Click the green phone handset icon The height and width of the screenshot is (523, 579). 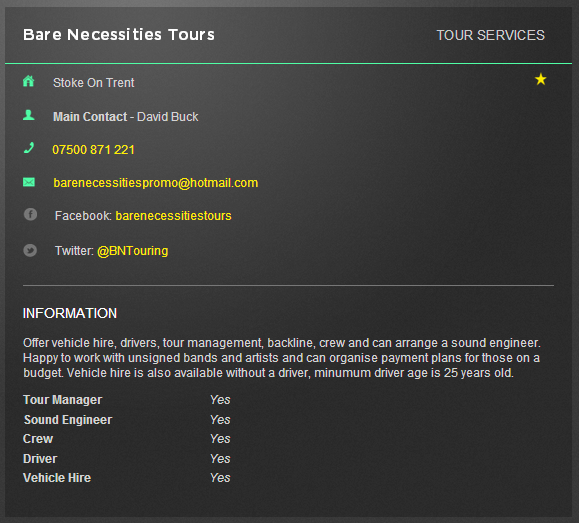click(29, 148)
